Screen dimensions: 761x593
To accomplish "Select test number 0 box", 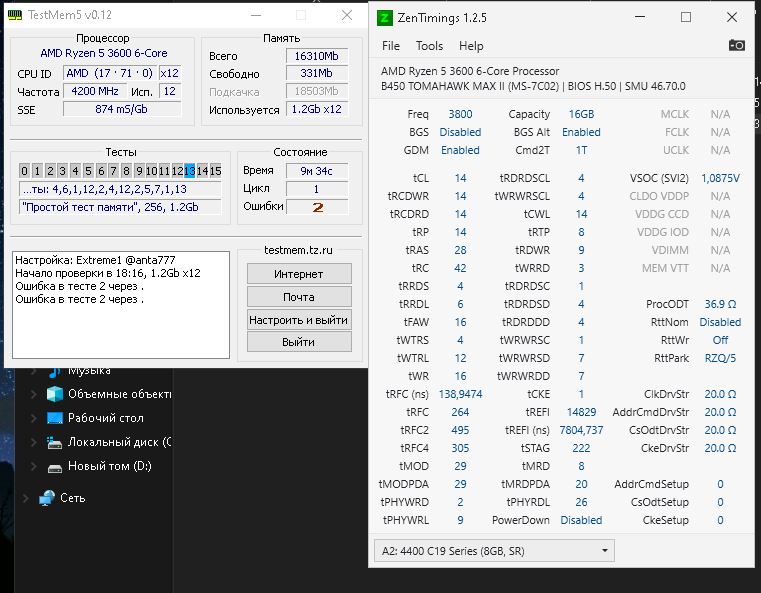I will point(24,171).
